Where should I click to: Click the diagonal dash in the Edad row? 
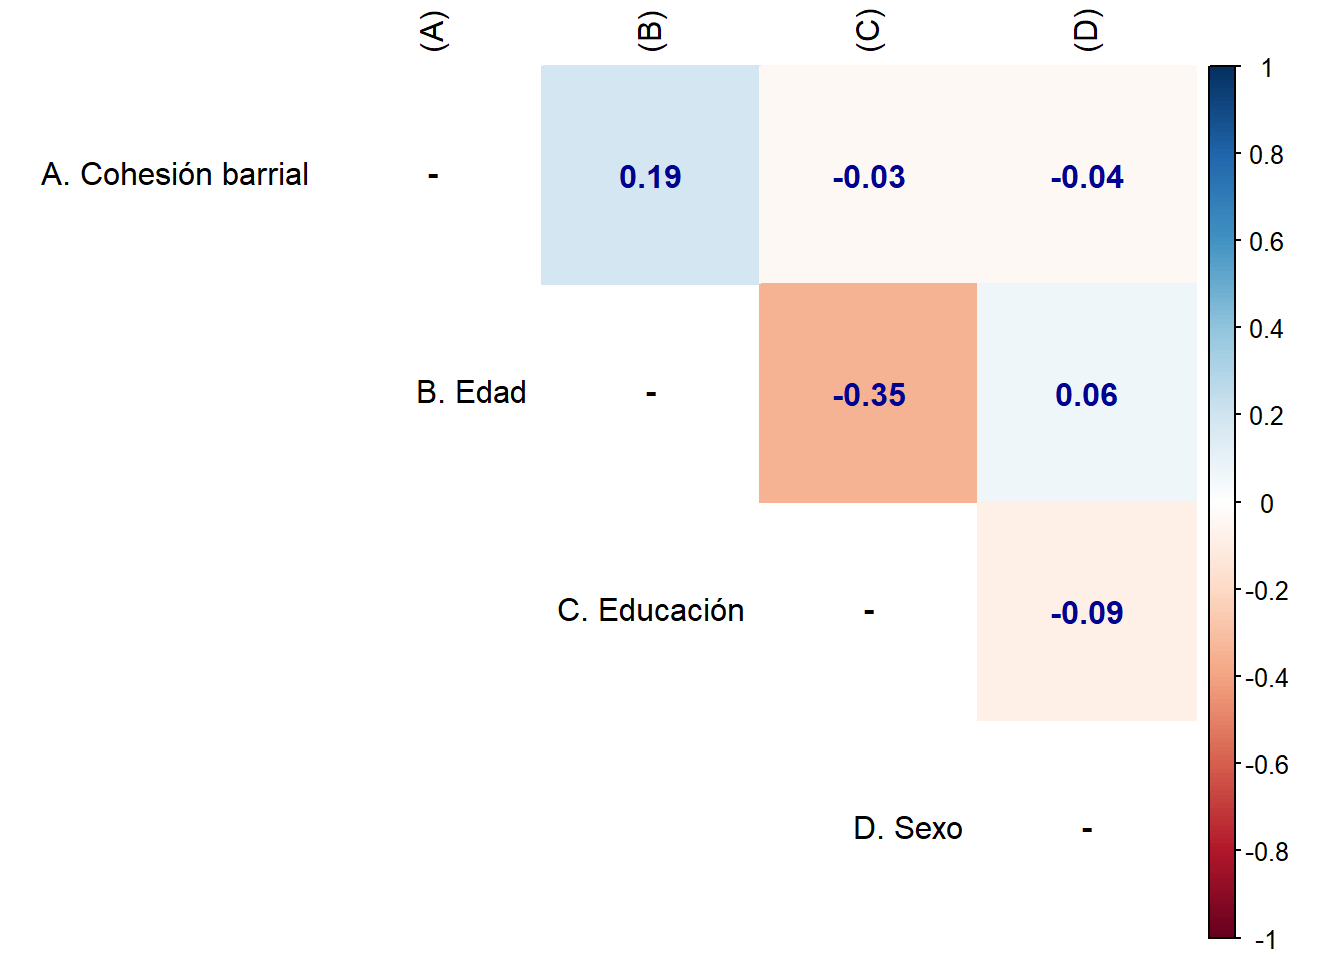[x=651, y=394]
